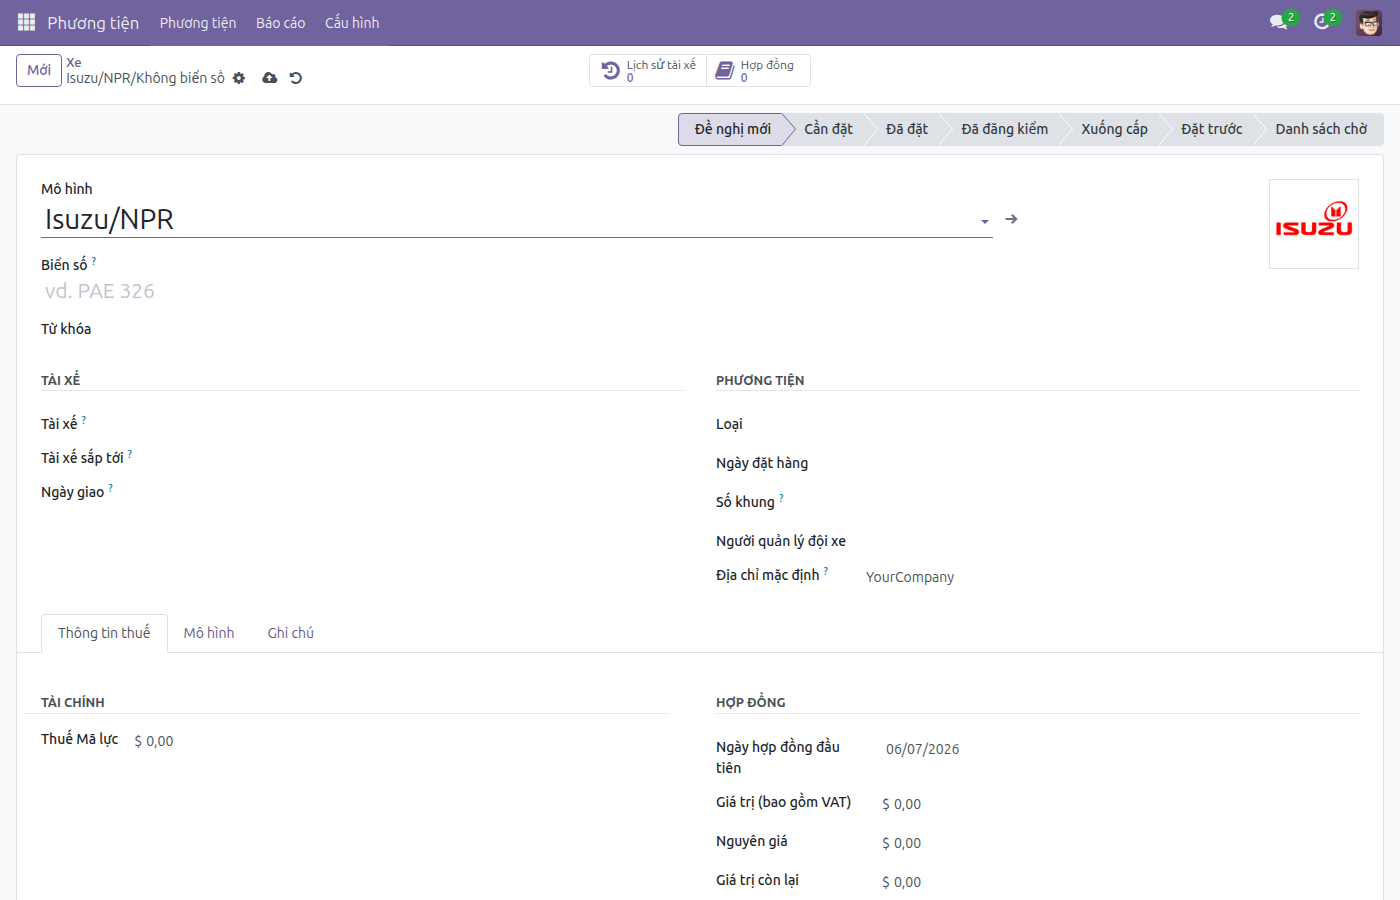Click the gear actions icon beside record name

click(239, 78)
